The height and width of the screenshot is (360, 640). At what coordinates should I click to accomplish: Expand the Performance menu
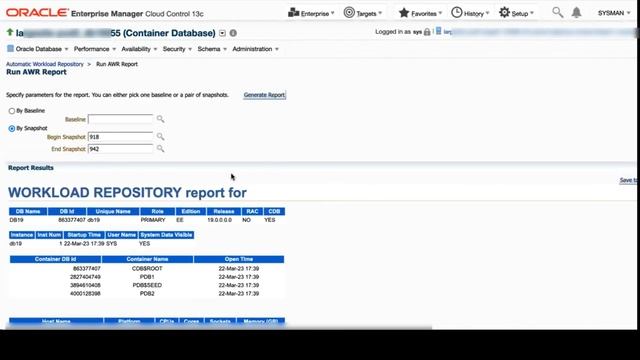pos(95,49)
